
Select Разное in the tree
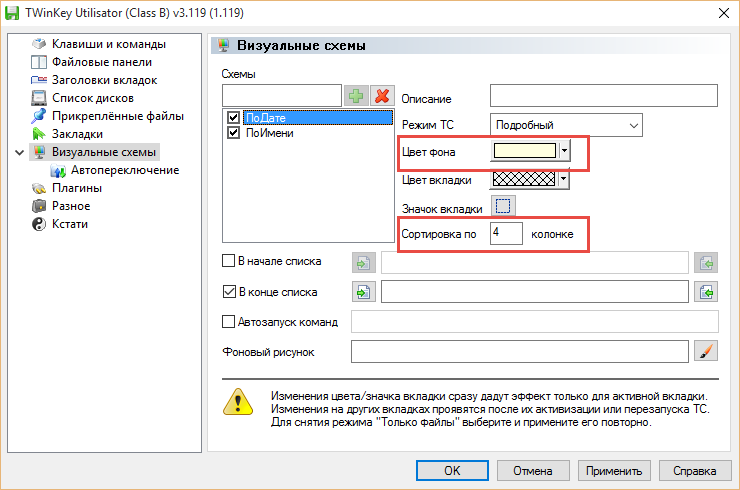coord(71,206)
